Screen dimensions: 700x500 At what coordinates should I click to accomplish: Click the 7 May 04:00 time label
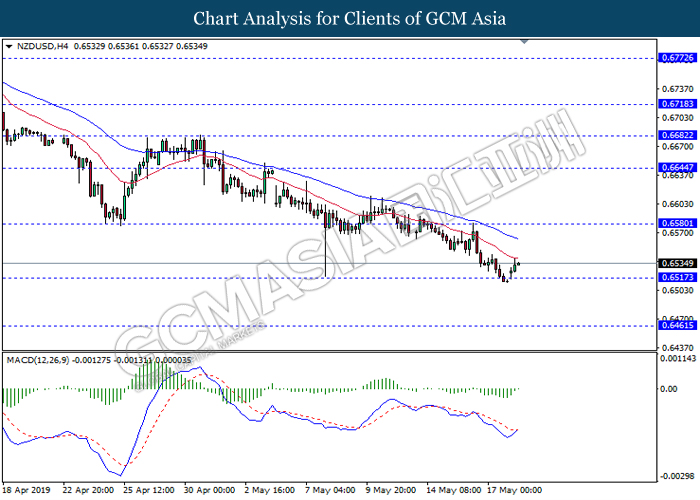tap(330, 490)
